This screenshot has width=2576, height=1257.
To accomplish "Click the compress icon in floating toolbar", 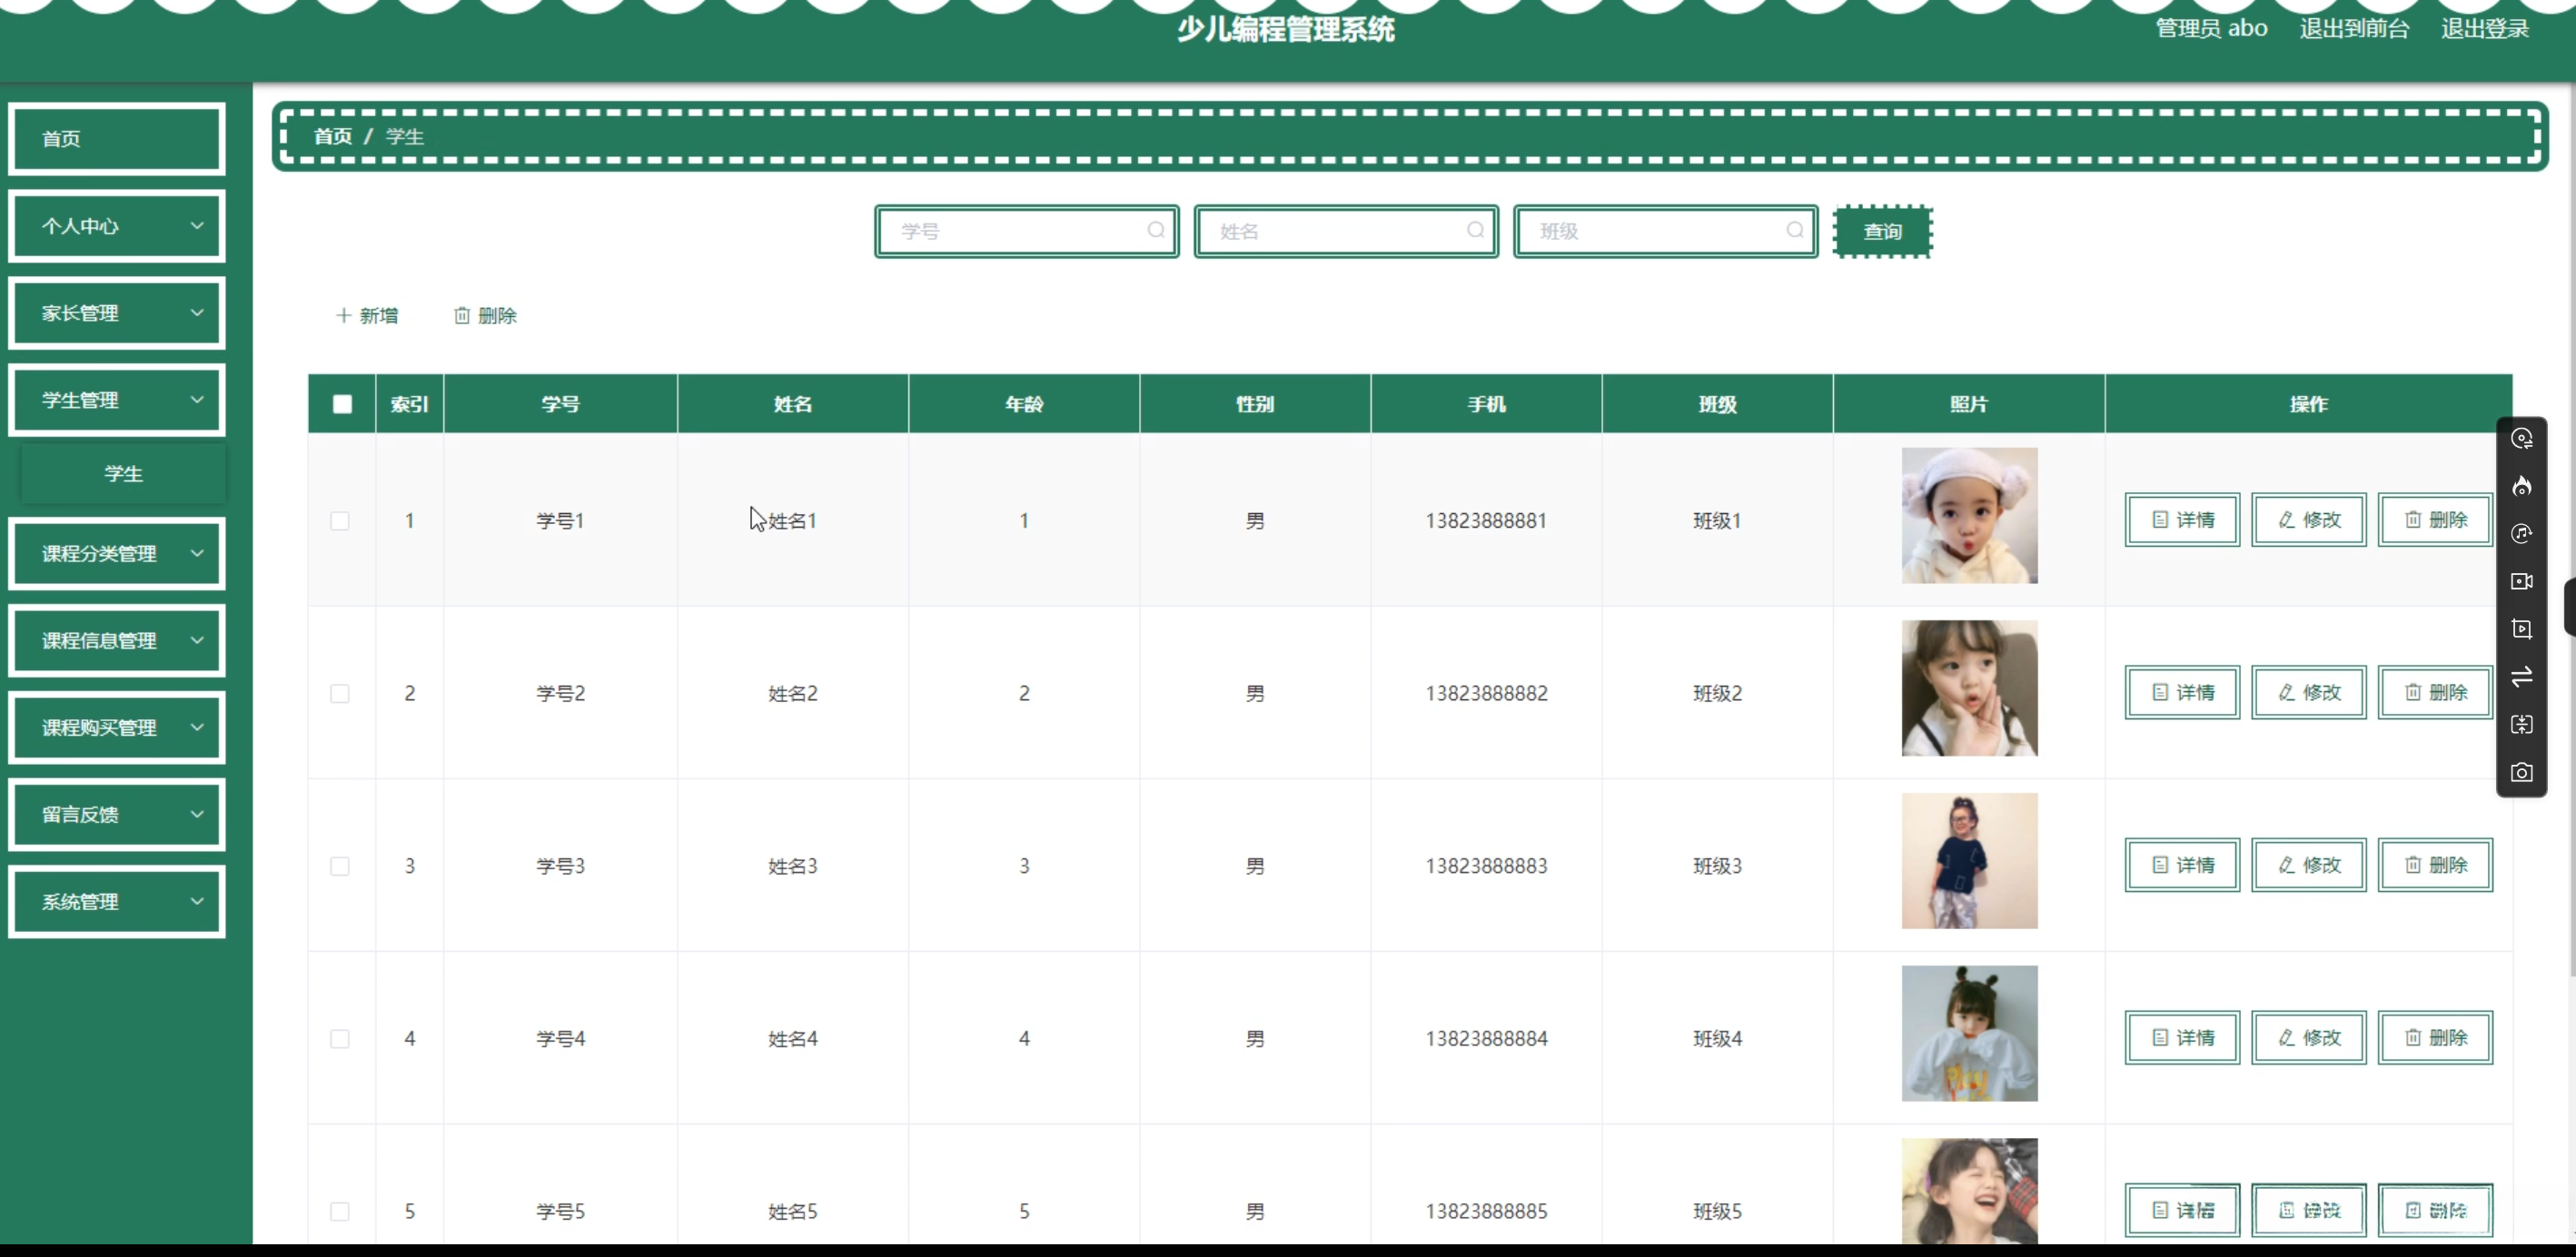I will pyautogui.click(x=2521, y=724).
